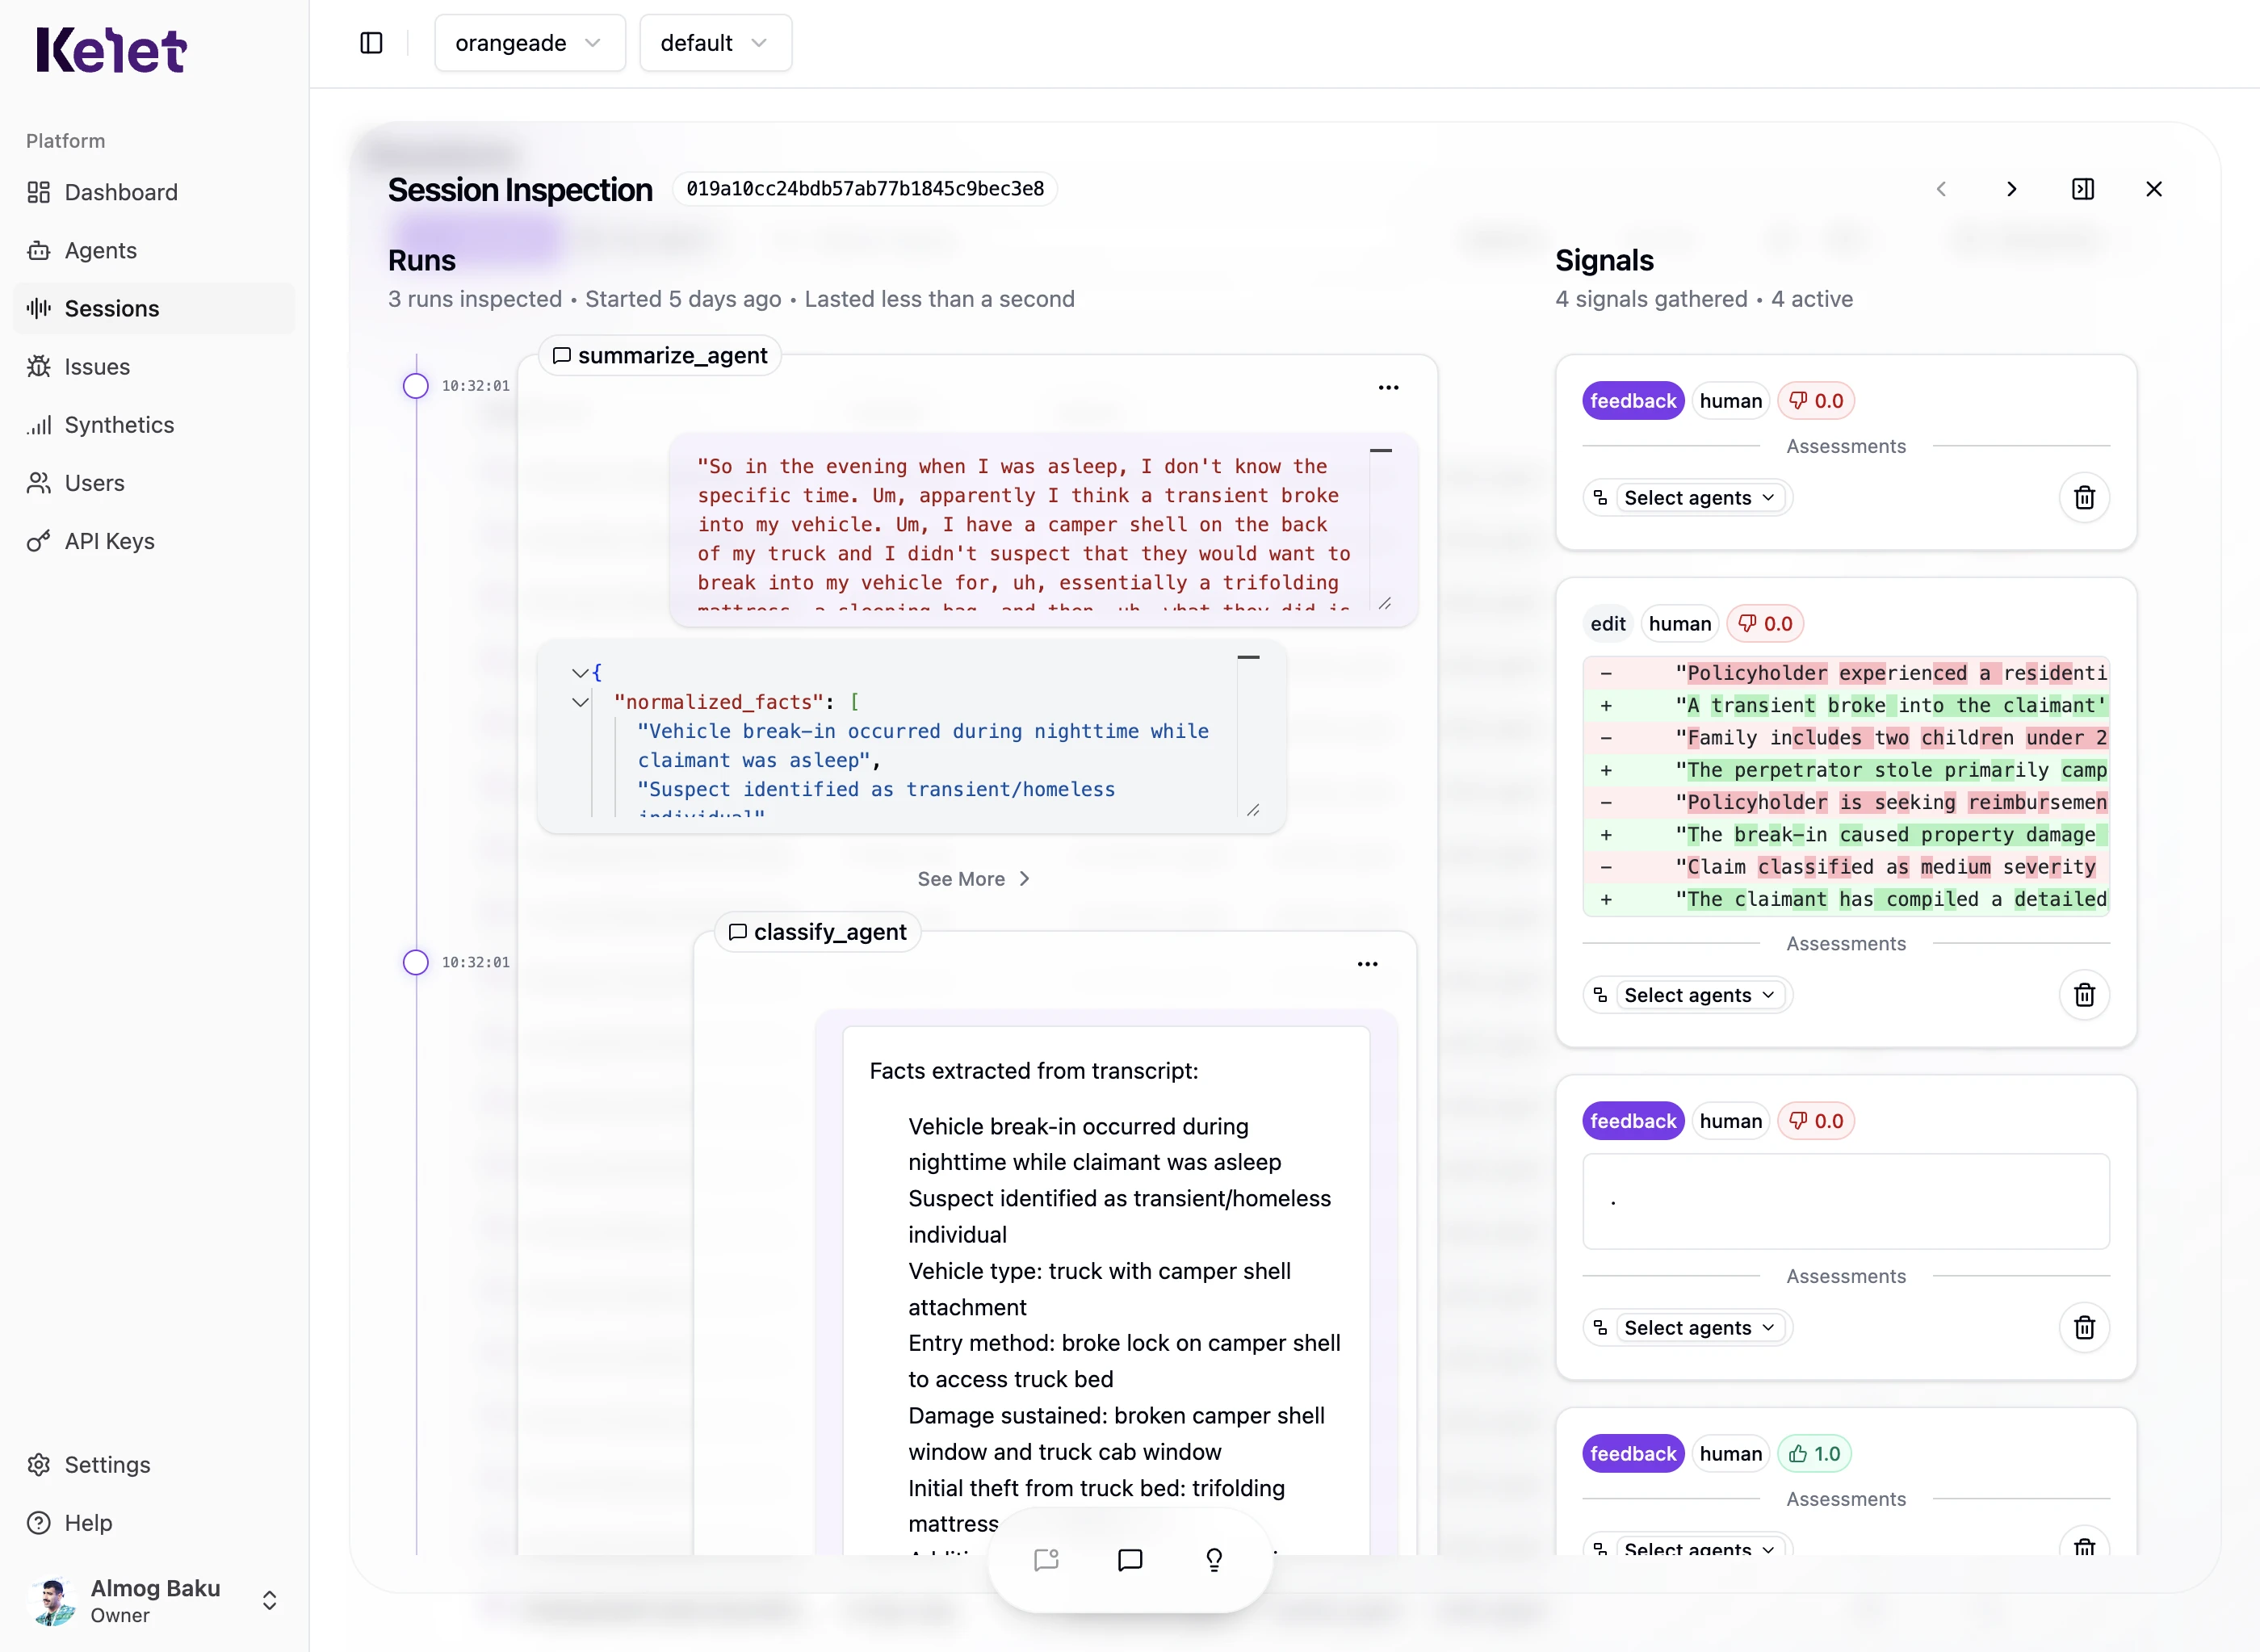Screen dimensions: 2260x1652
Task: Collapse the normalized_facts JSON node
Action: coord(581,702)
